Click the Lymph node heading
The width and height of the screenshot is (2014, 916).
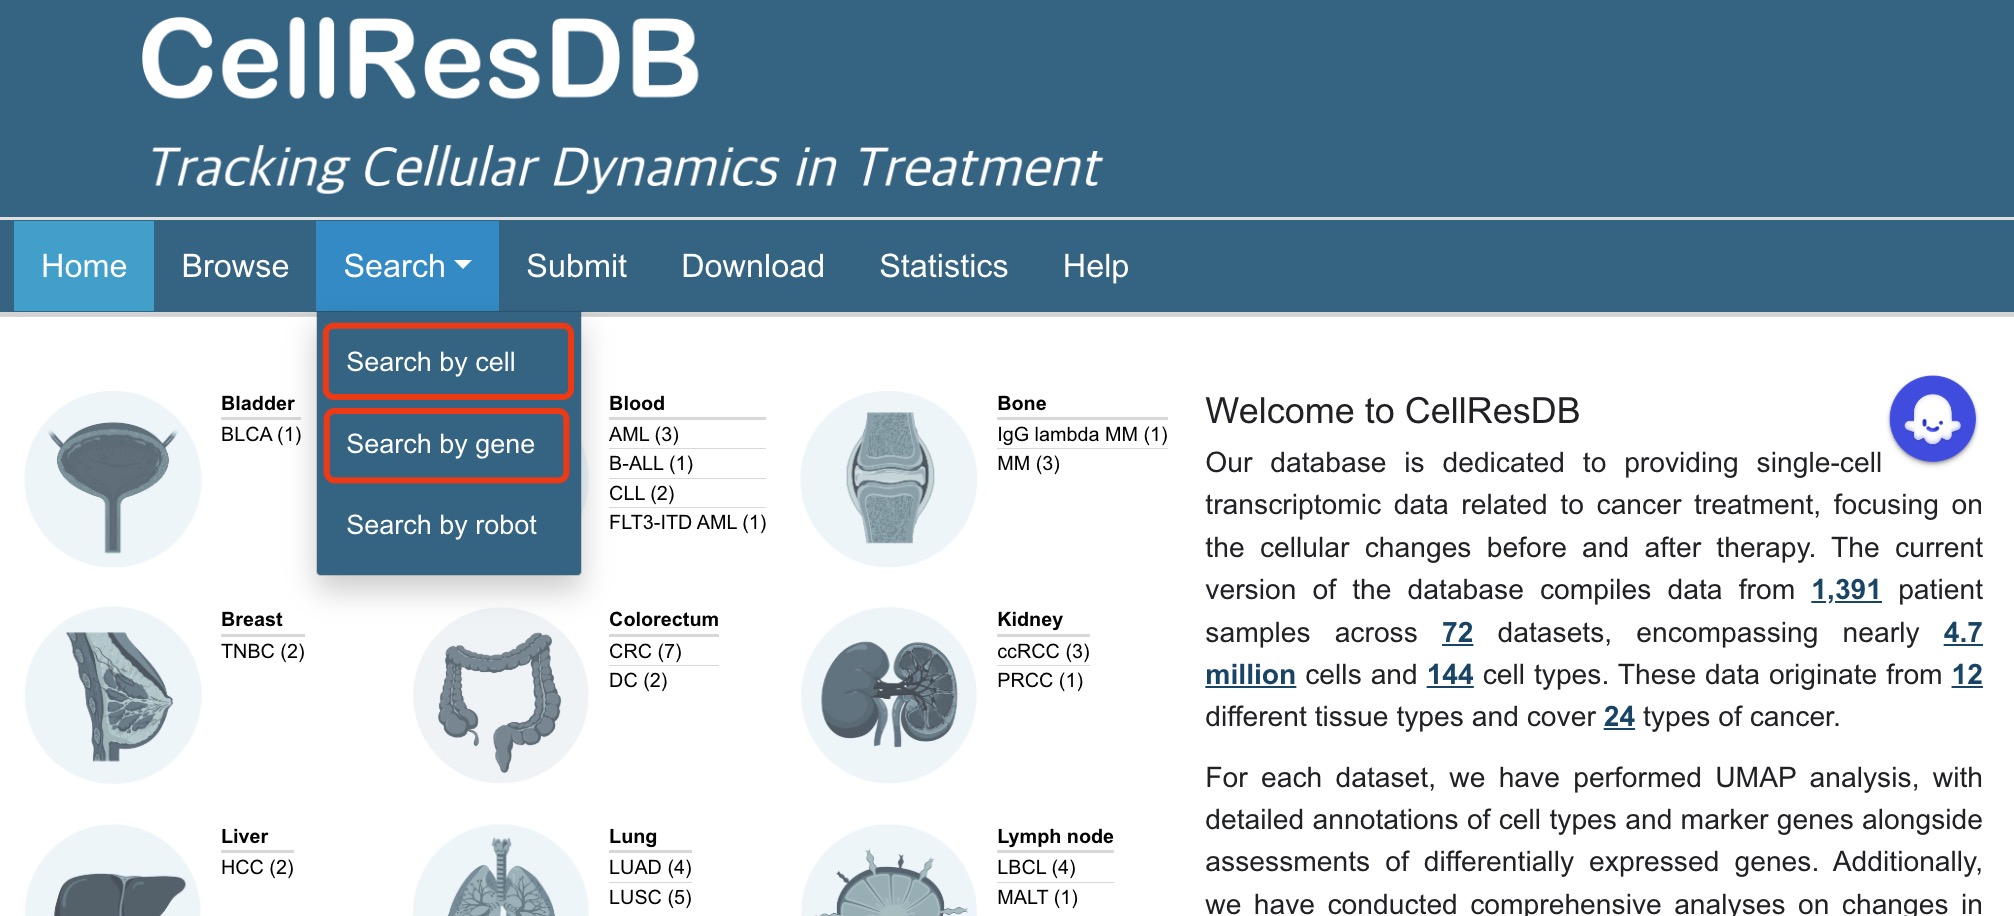1055,836
